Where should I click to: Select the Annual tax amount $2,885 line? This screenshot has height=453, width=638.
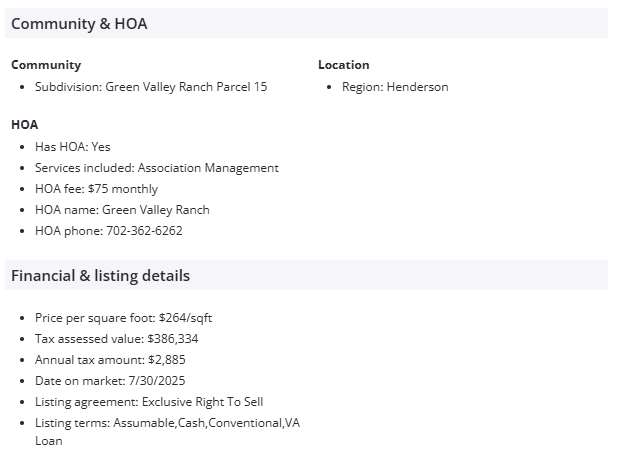coord(110,360)
